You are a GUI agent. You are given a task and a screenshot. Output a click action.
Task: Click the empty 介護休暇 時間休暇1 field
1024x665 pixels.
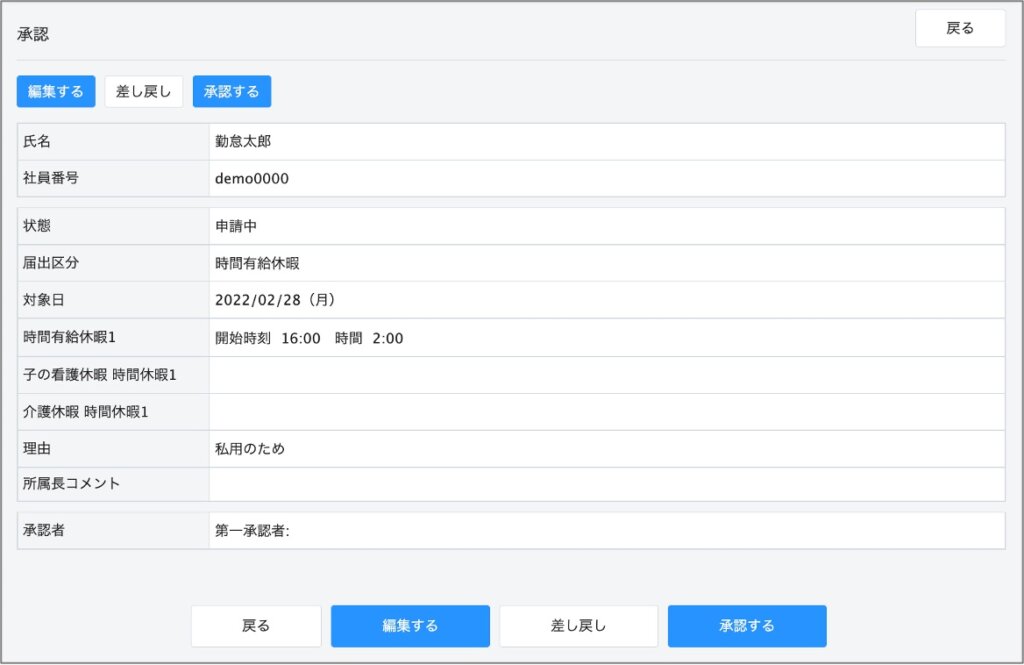tap(606, 412)
